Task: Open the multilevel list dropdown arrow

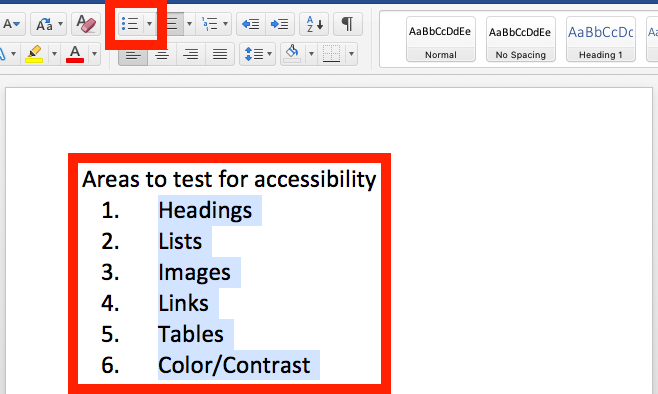Action: (x=226, y=24)
